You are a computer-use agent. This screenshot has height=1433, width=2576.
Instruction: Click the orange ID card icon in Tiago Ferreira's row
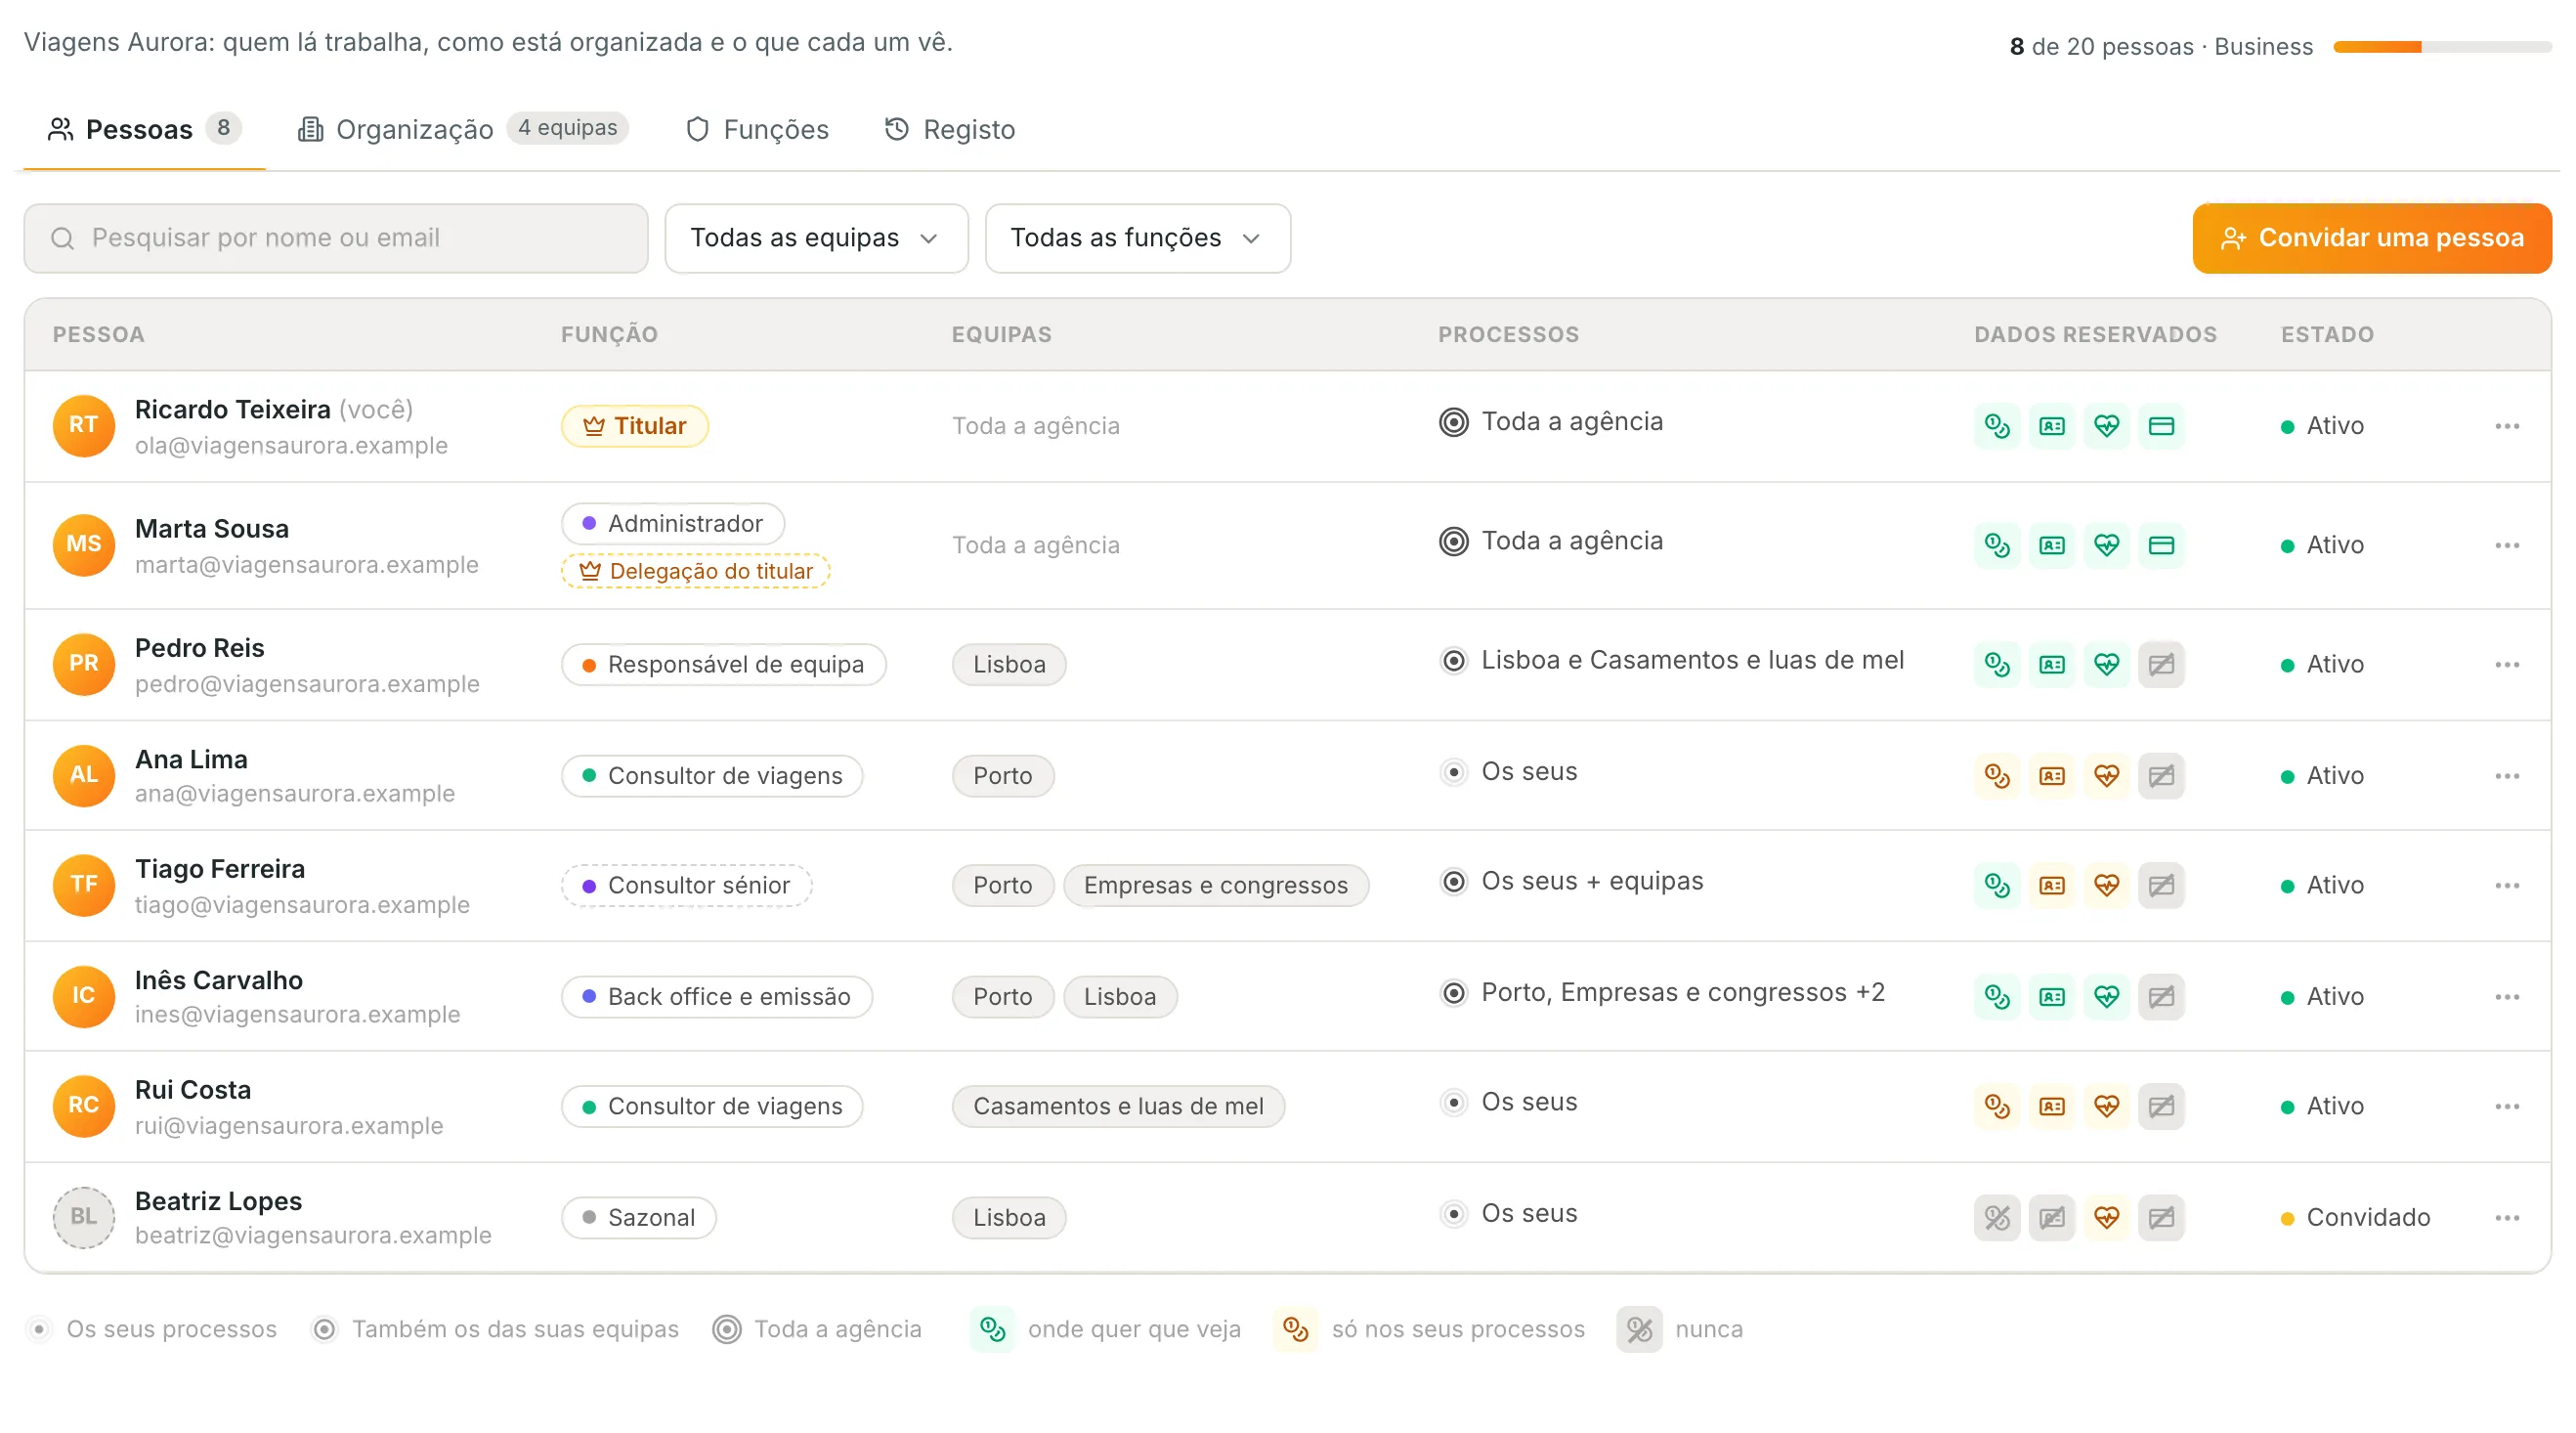(x=2052, y=885)
